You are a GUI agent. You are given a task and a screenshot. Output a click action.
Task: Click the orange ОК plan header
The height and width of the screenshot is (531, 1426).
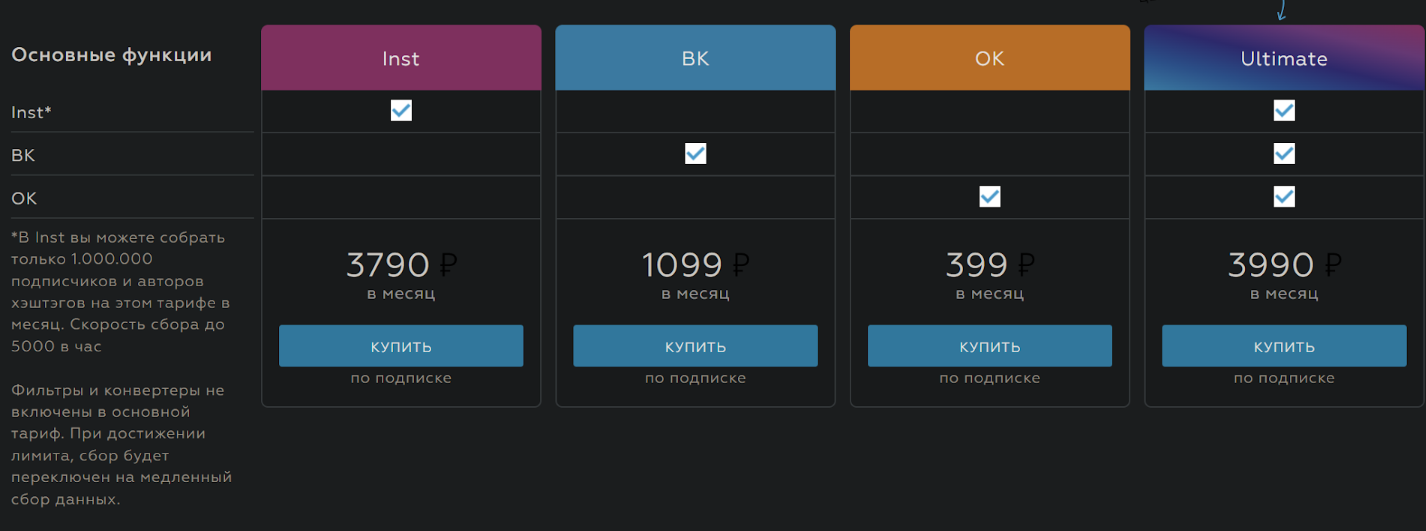coord(989,58)
